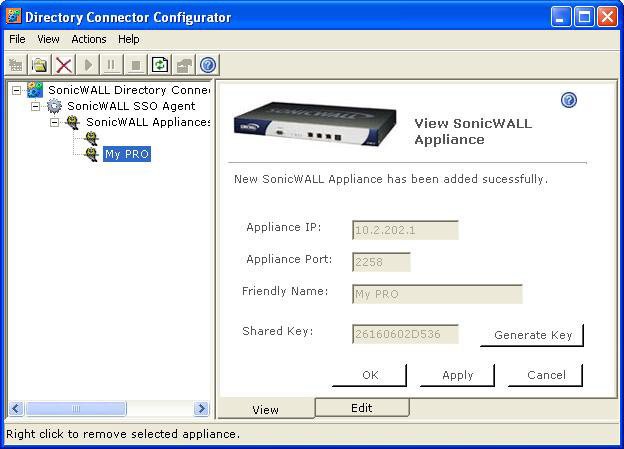
Task: Click the properties toolbar icon left of the open folder
Action: (x=16, y=65)
